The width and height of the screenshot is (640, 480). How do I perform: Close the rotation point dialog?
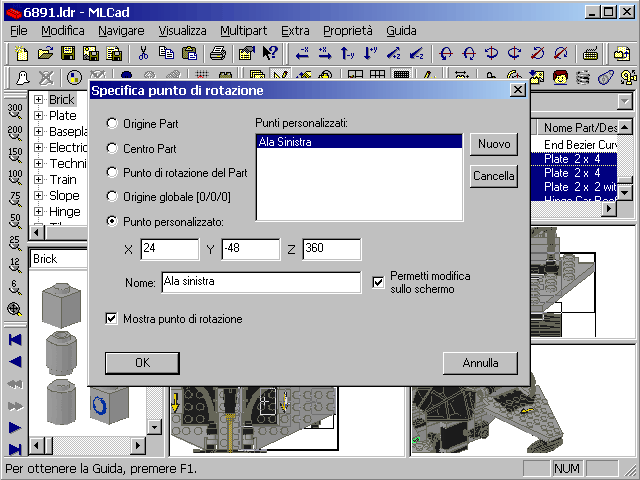tap(518, 89)
